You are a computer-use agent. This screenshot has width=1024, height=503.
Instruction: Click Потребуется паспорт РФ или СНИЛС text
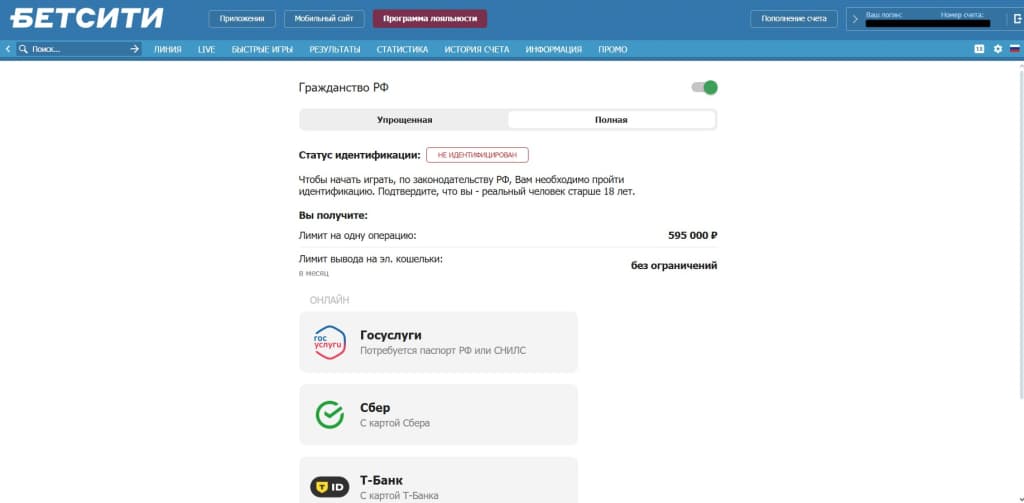443,351
